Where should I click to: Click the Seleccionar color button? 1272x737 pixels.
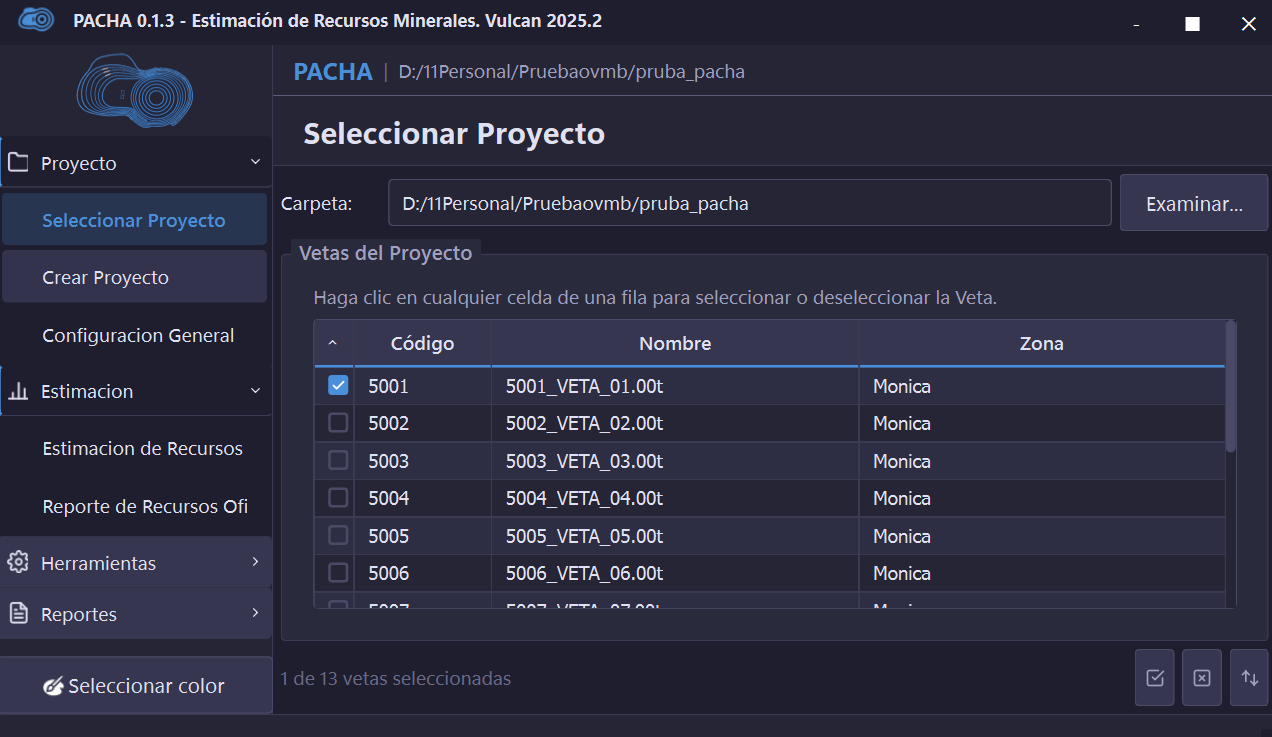point(136,685)
